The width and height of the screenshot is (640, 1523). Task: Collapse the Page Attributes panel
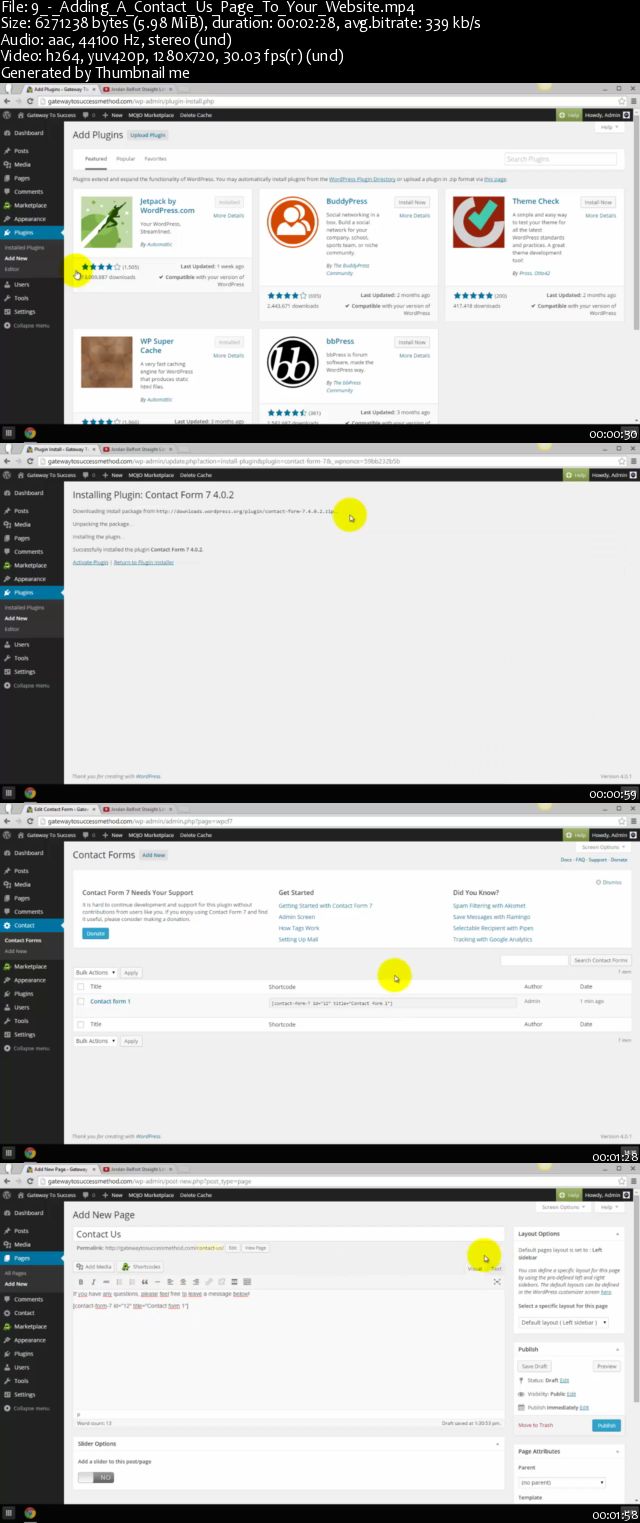(x=616, y=1451)
